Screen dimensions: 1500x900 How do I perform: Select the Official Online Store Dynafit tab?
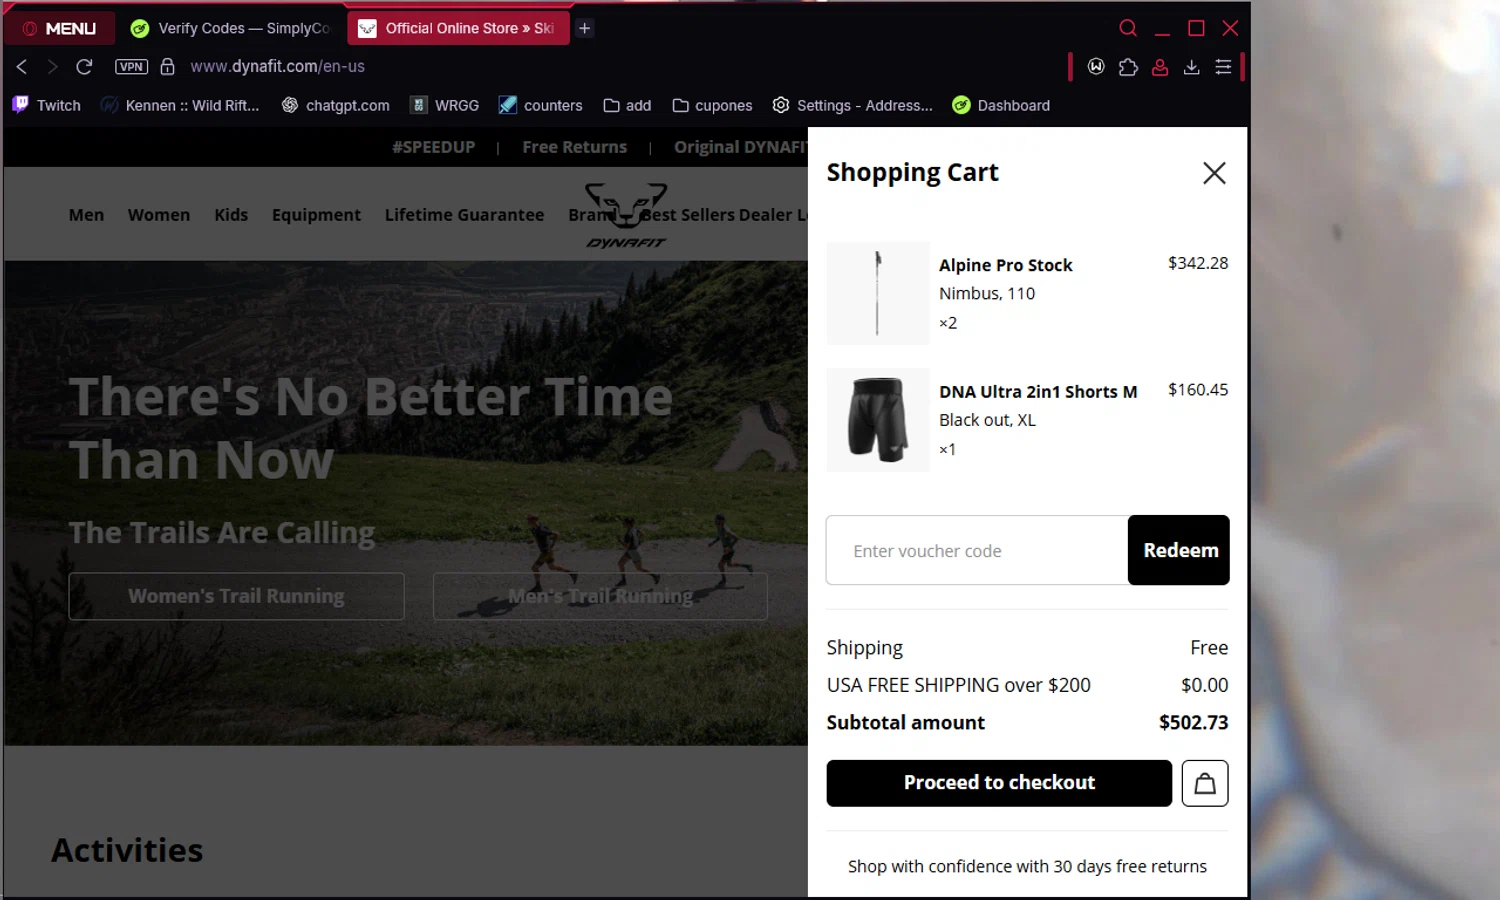pyautogui.click(x=458, y=28)
